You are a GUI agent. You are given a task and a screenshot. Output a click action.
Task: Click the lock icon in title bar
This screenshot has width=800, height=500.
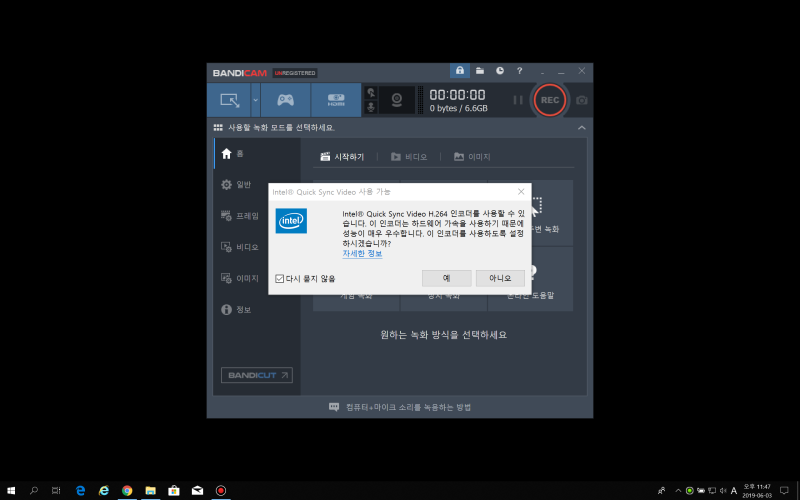(460, 70)
